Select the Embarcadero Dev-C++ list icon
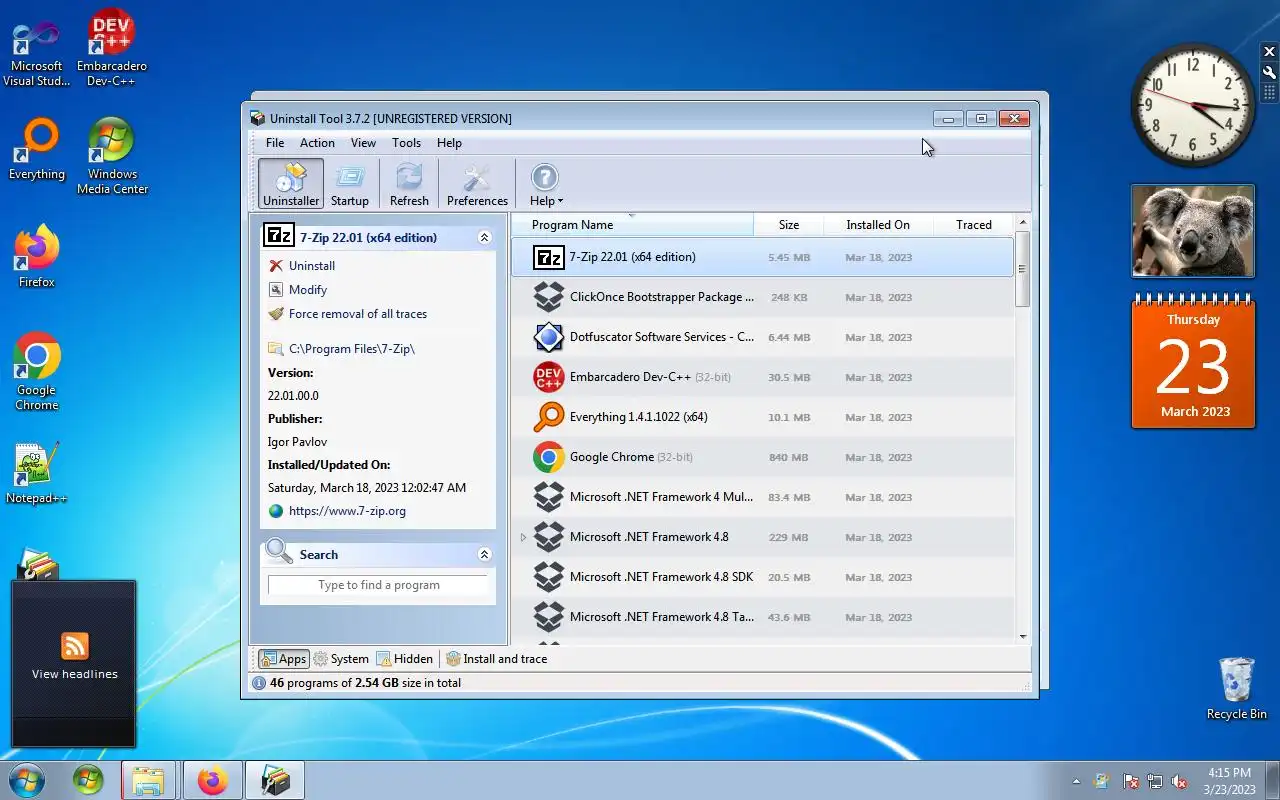The width and height of the screenshot is (1280, 800). (548, 377)
